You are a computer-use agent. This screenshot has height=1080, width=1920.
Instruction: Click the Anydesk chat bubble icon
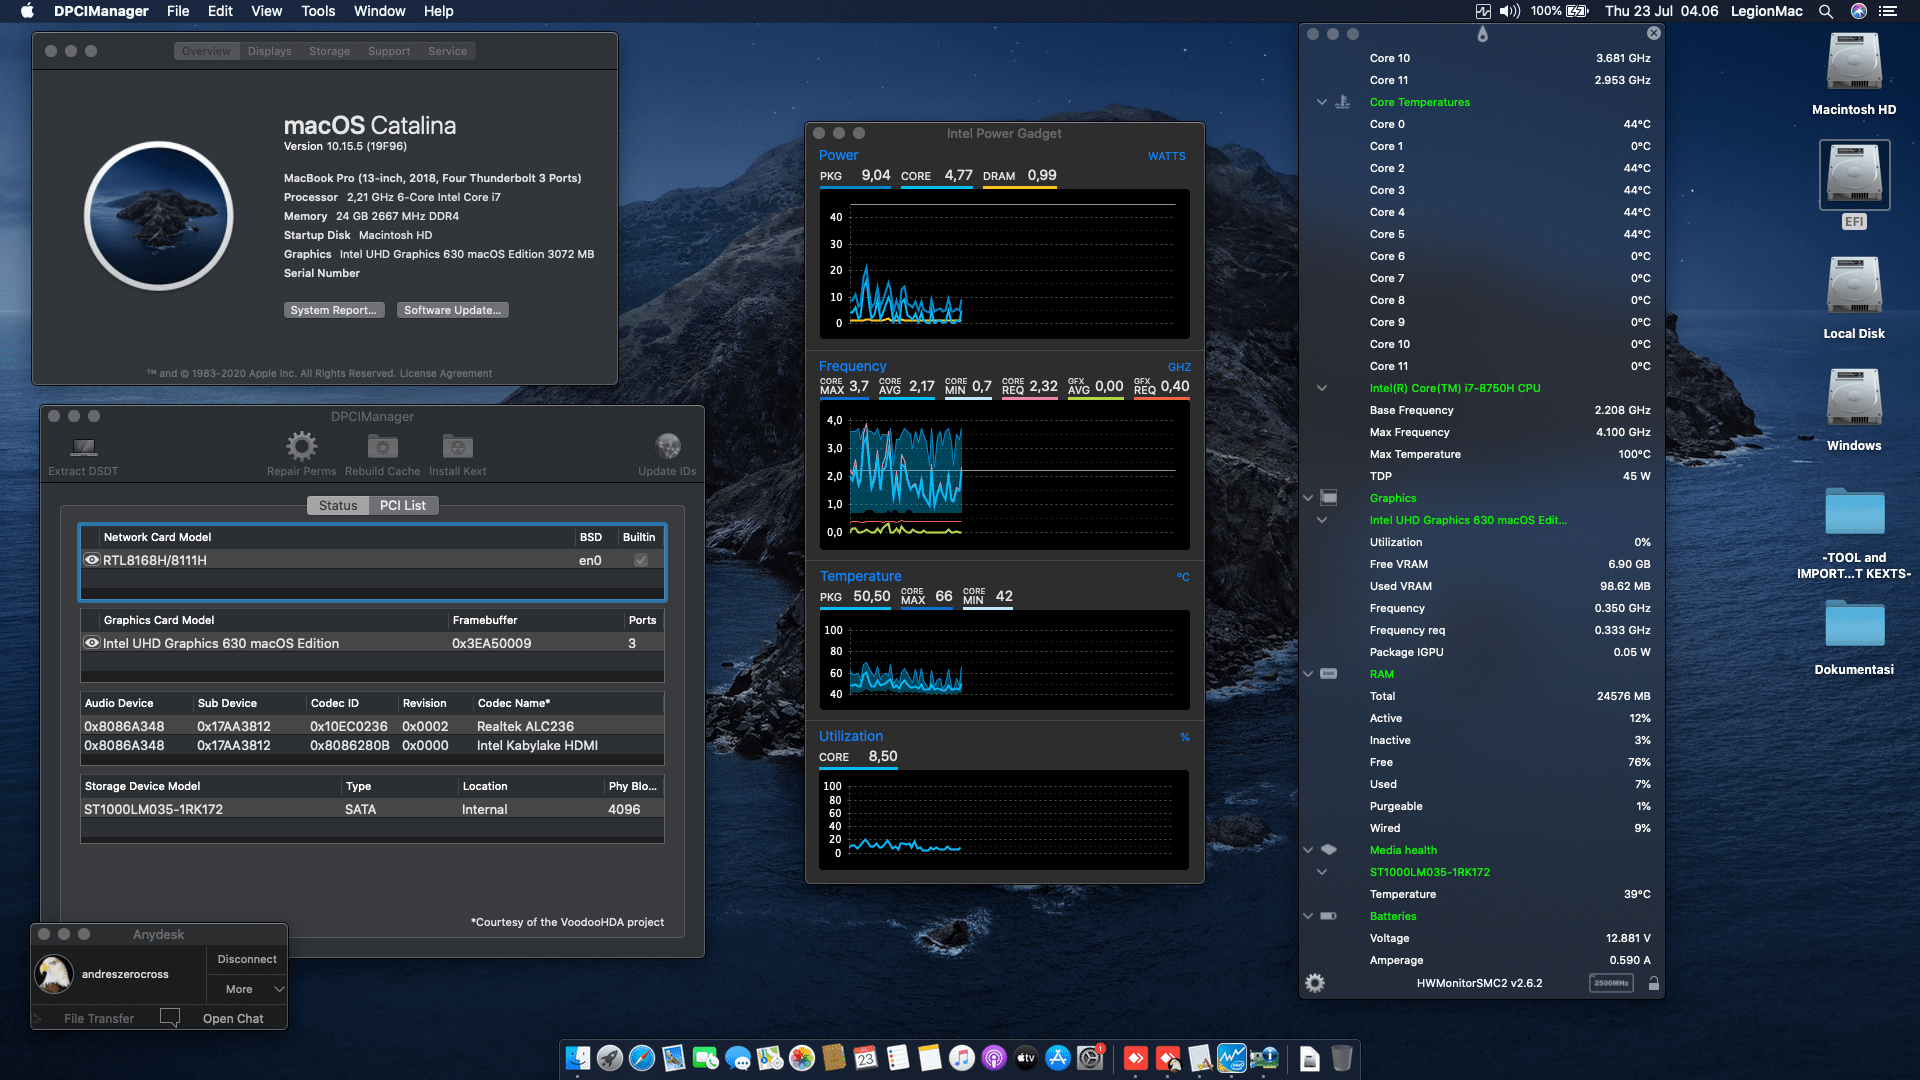(x=170, y=1018)
